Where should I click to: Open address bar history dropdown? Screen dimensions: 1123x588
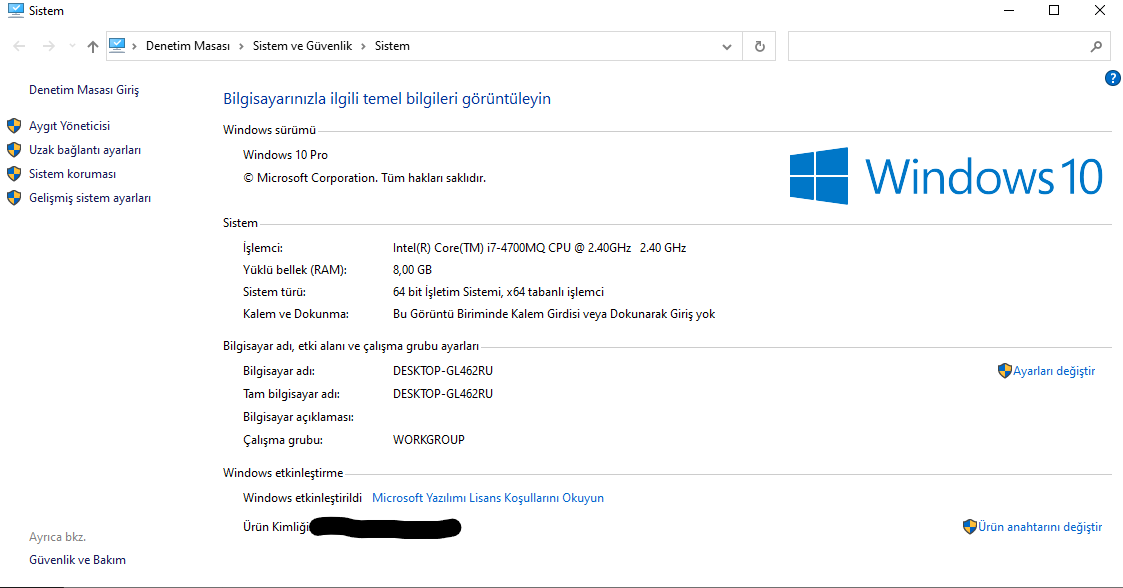coord(727,47)
